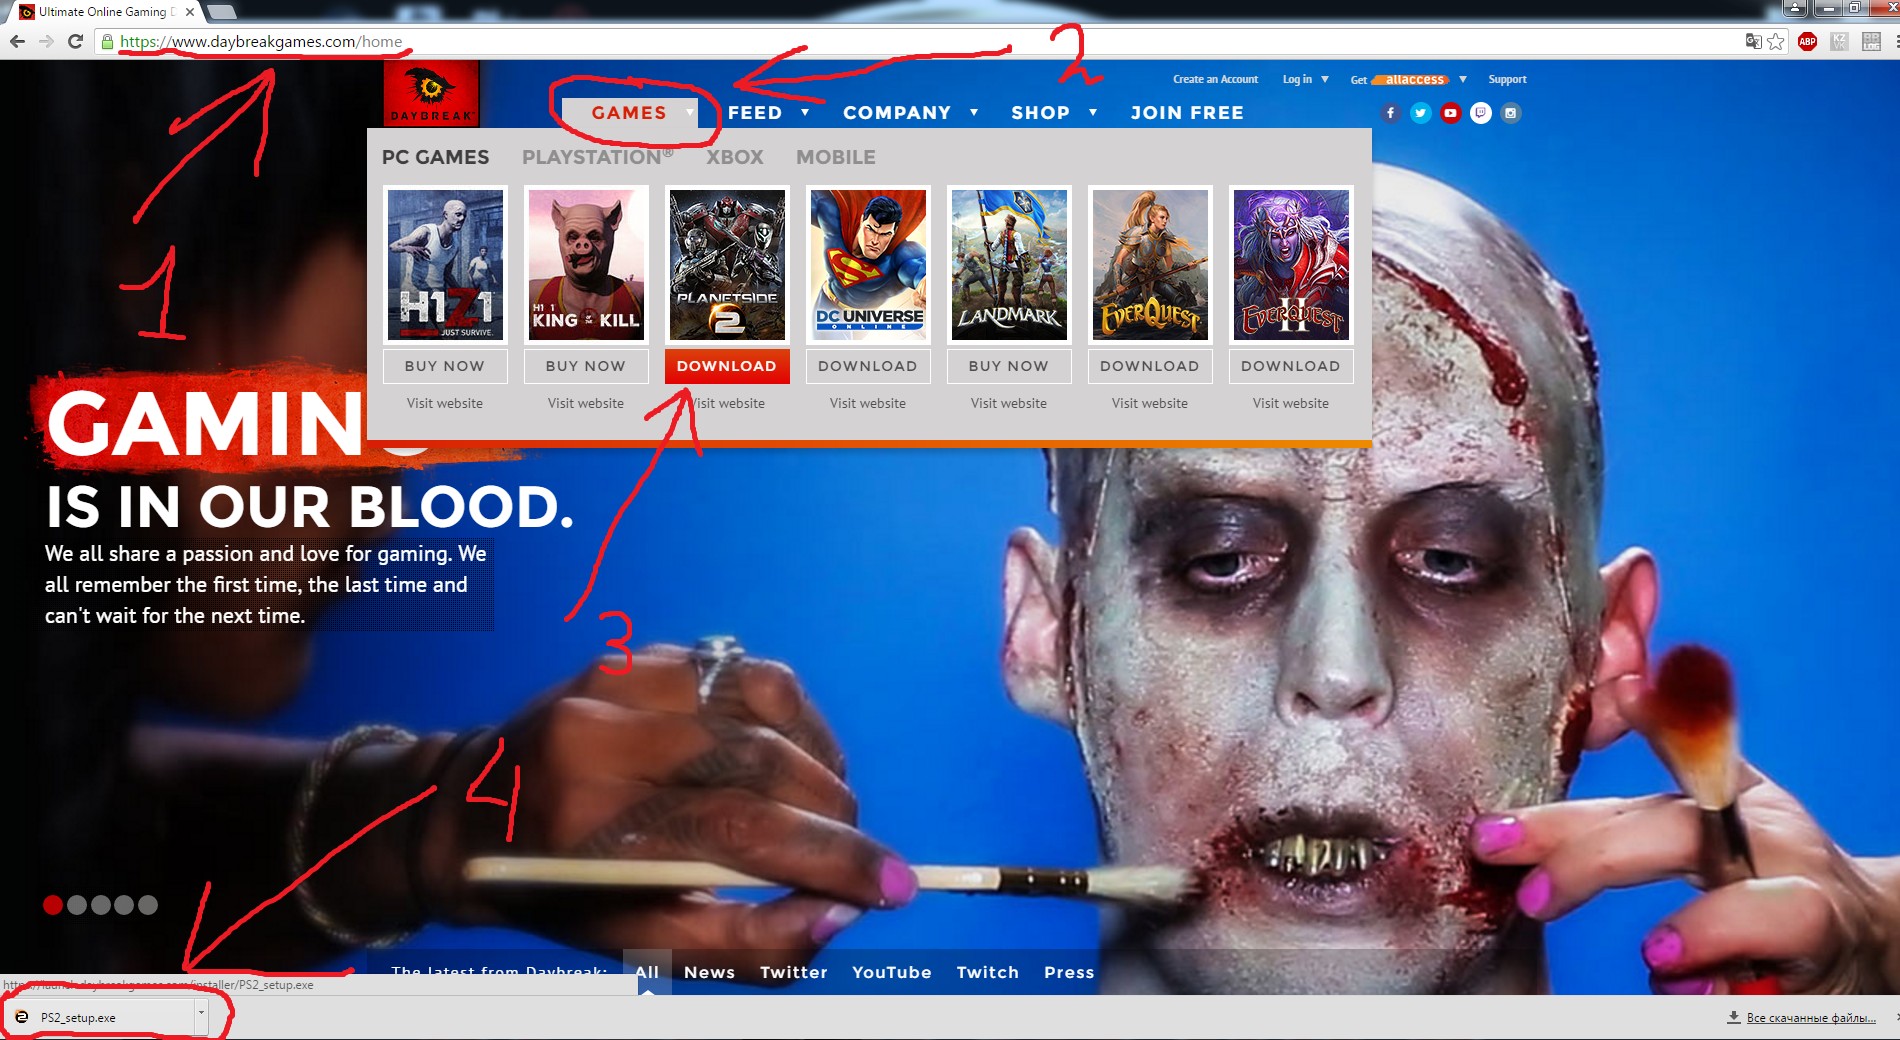The image size is (1900, 1040).
Task: Go back using the browser back arrow
Action: [x=17, y=41]
